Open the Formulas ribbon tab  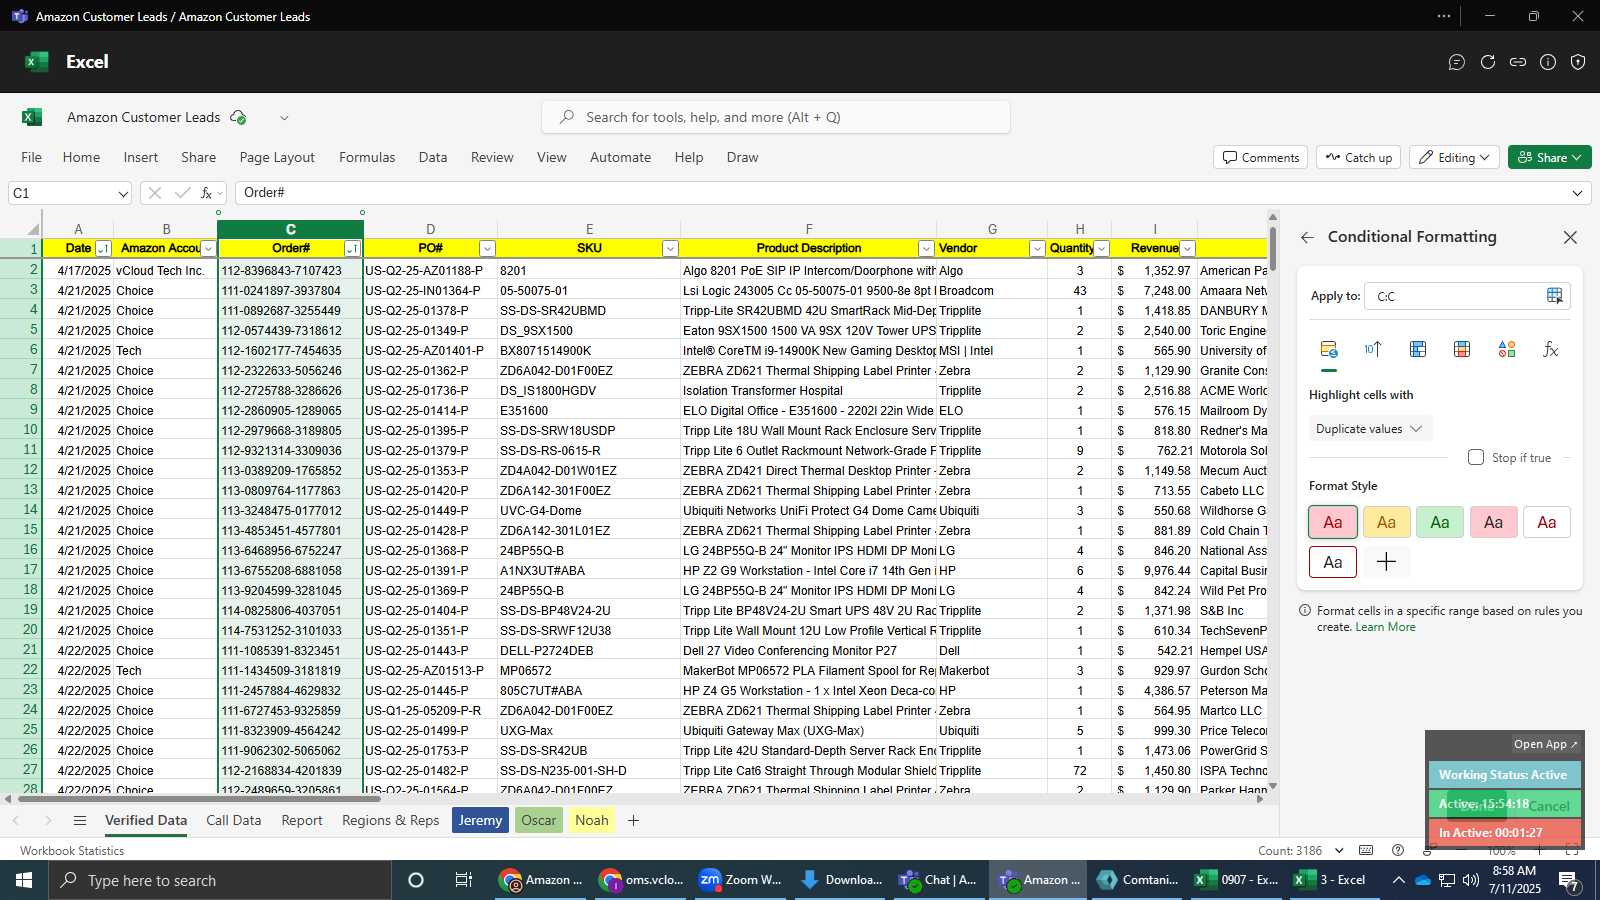click(367, 157)
